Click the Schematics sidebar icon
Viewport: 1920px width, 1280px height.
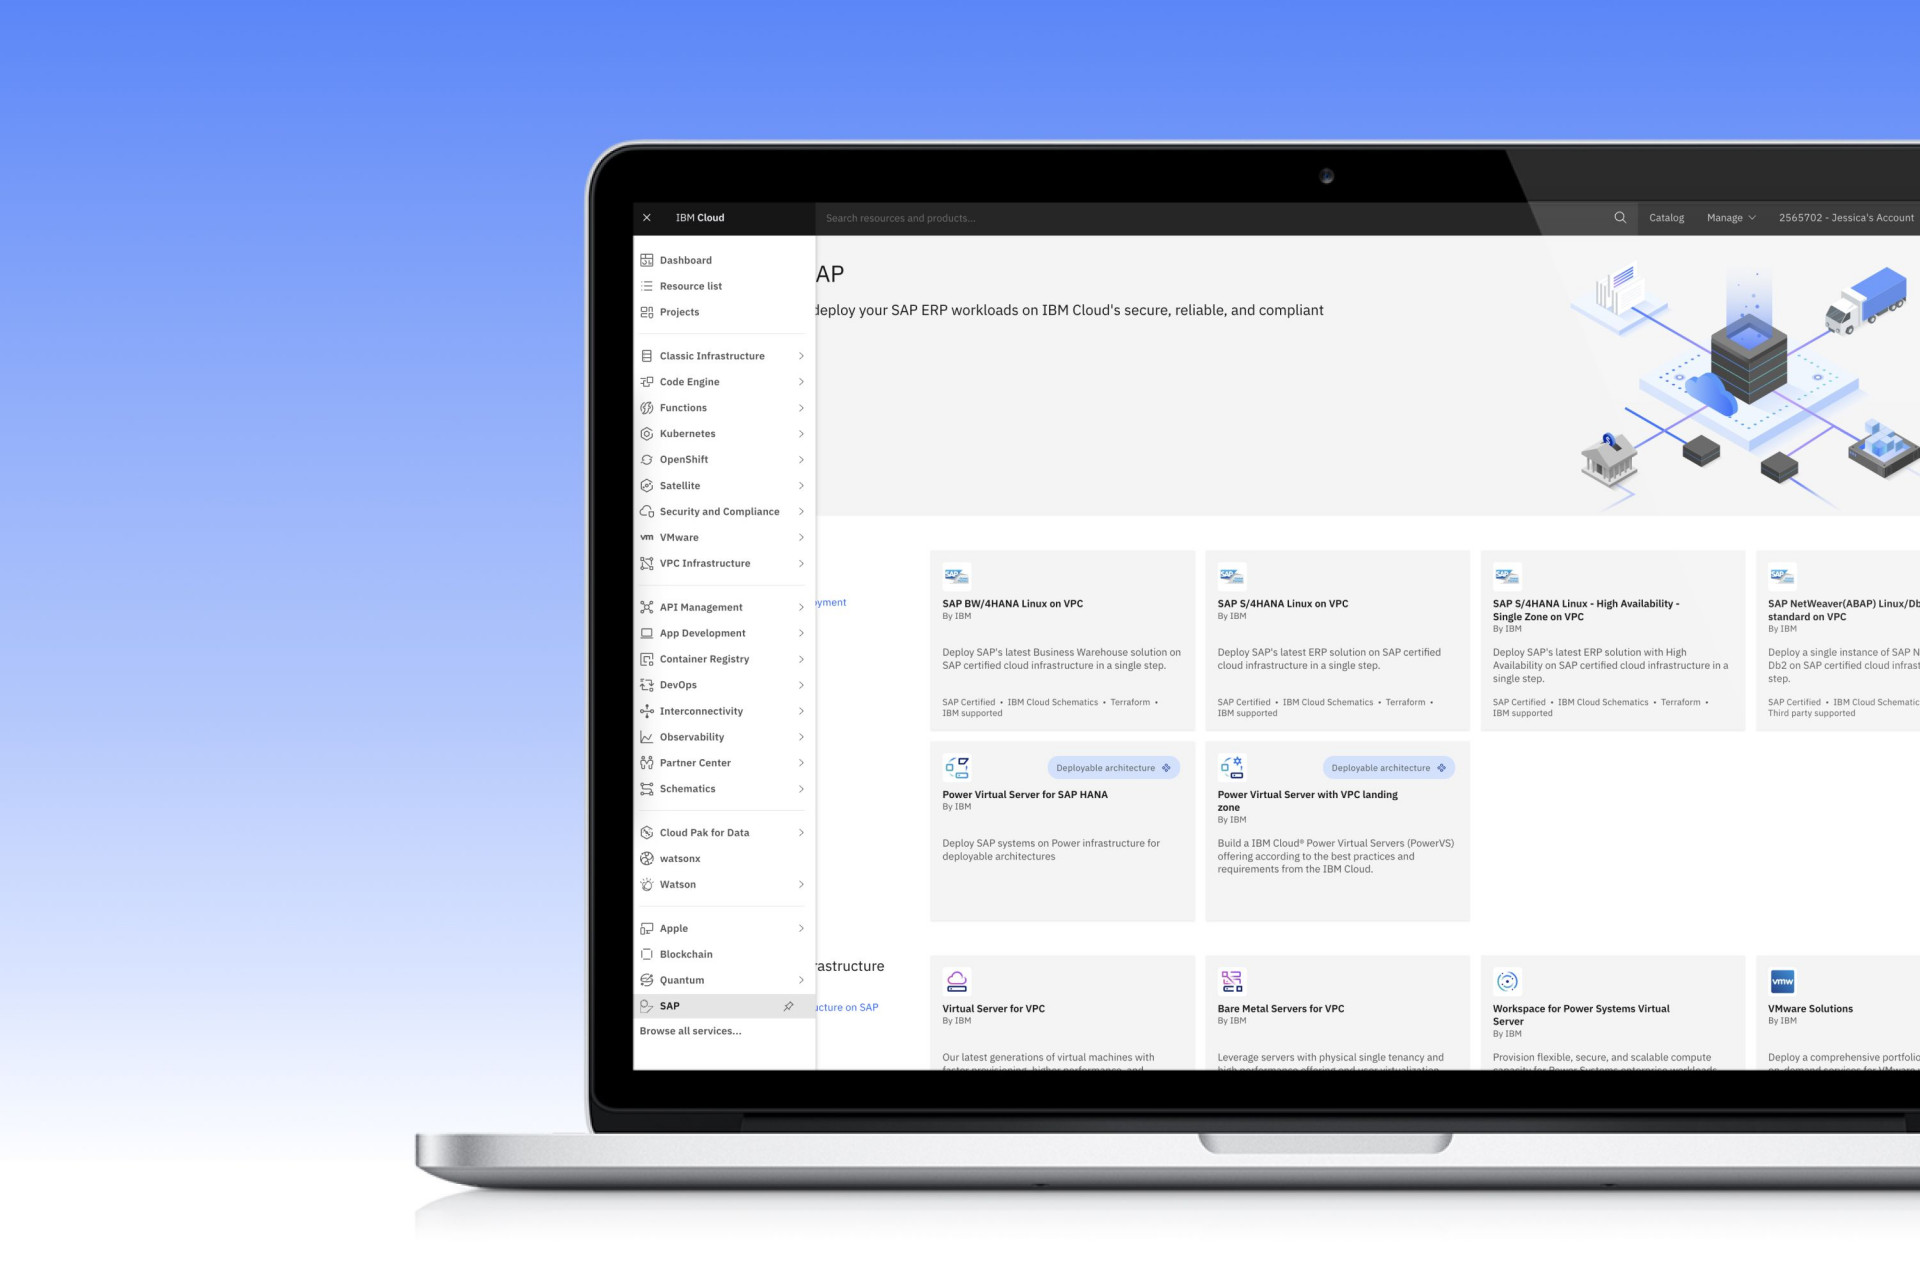click(x=647, y=789)
